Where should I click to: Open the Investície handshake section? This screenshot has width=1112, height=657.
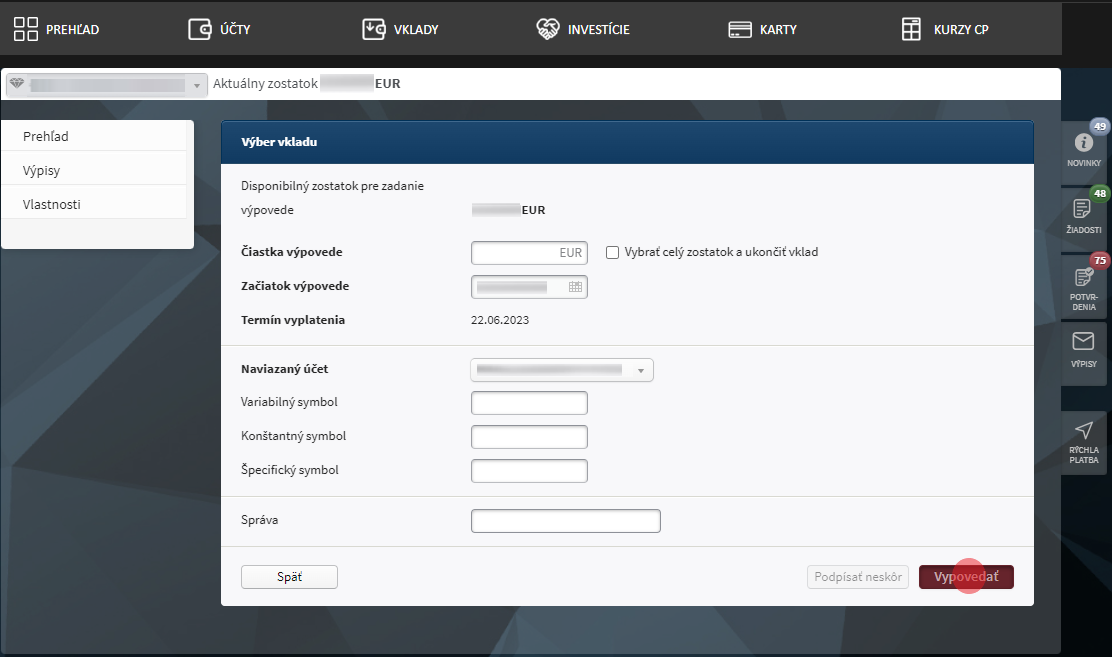click(583, 29)
